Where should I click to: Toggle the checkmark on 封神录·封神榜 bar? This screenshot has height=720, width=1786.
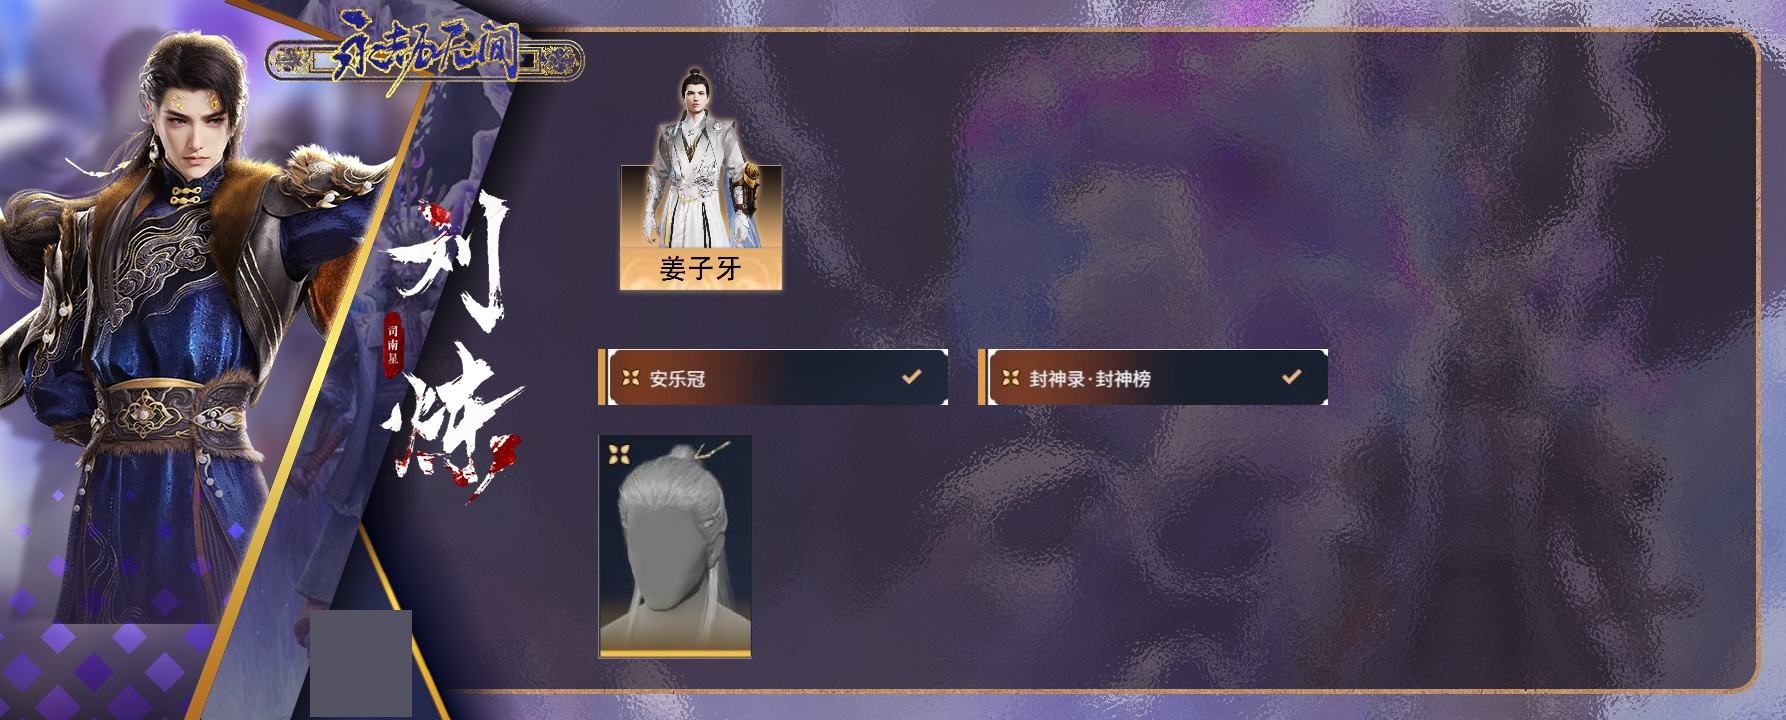click(x=1291, y=377)
